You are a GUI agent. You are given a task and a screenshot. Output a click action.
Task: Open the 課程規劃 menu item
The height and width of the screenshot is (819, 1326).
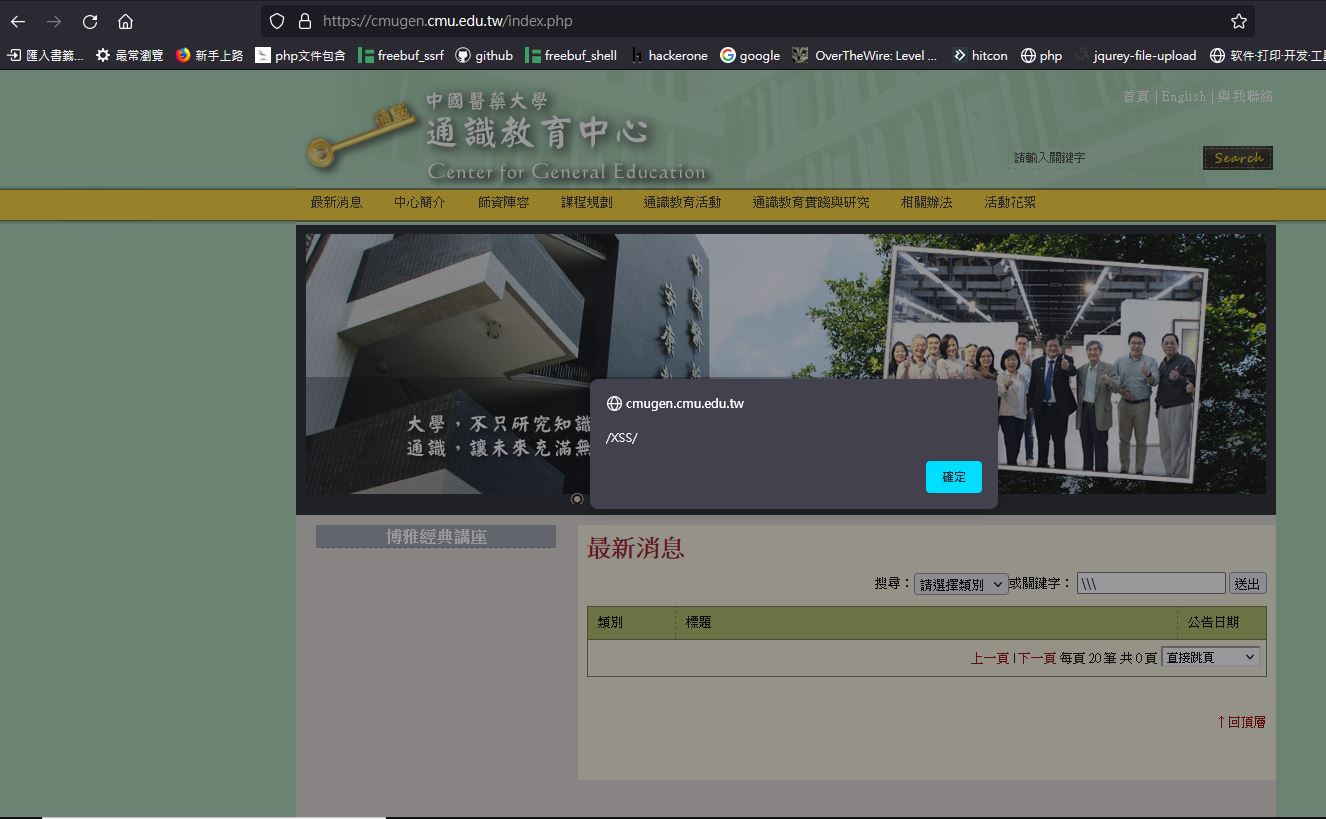pos(586,202)
